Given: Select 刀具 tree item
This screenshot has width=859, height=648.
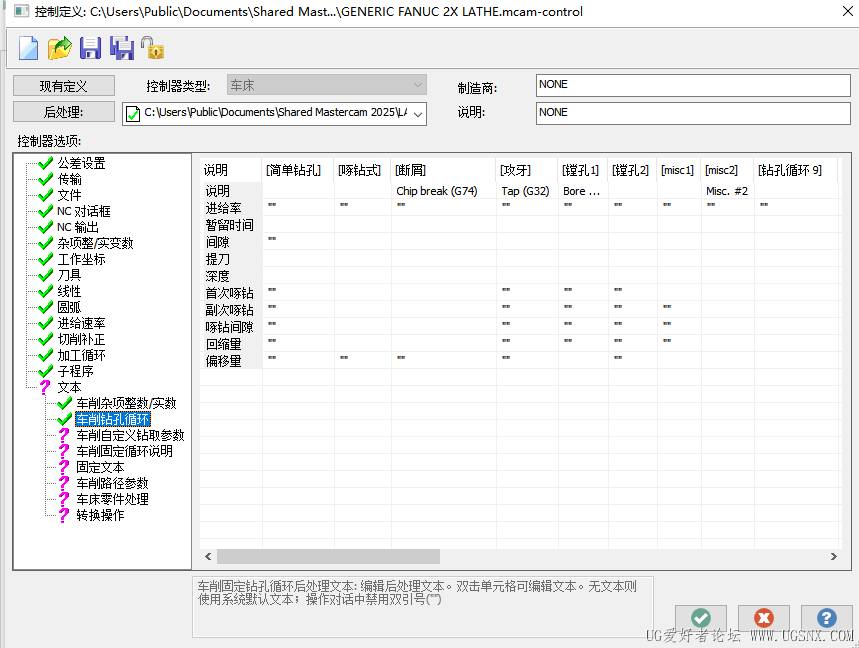Looking at the screenshot, I should click(70, 275).
